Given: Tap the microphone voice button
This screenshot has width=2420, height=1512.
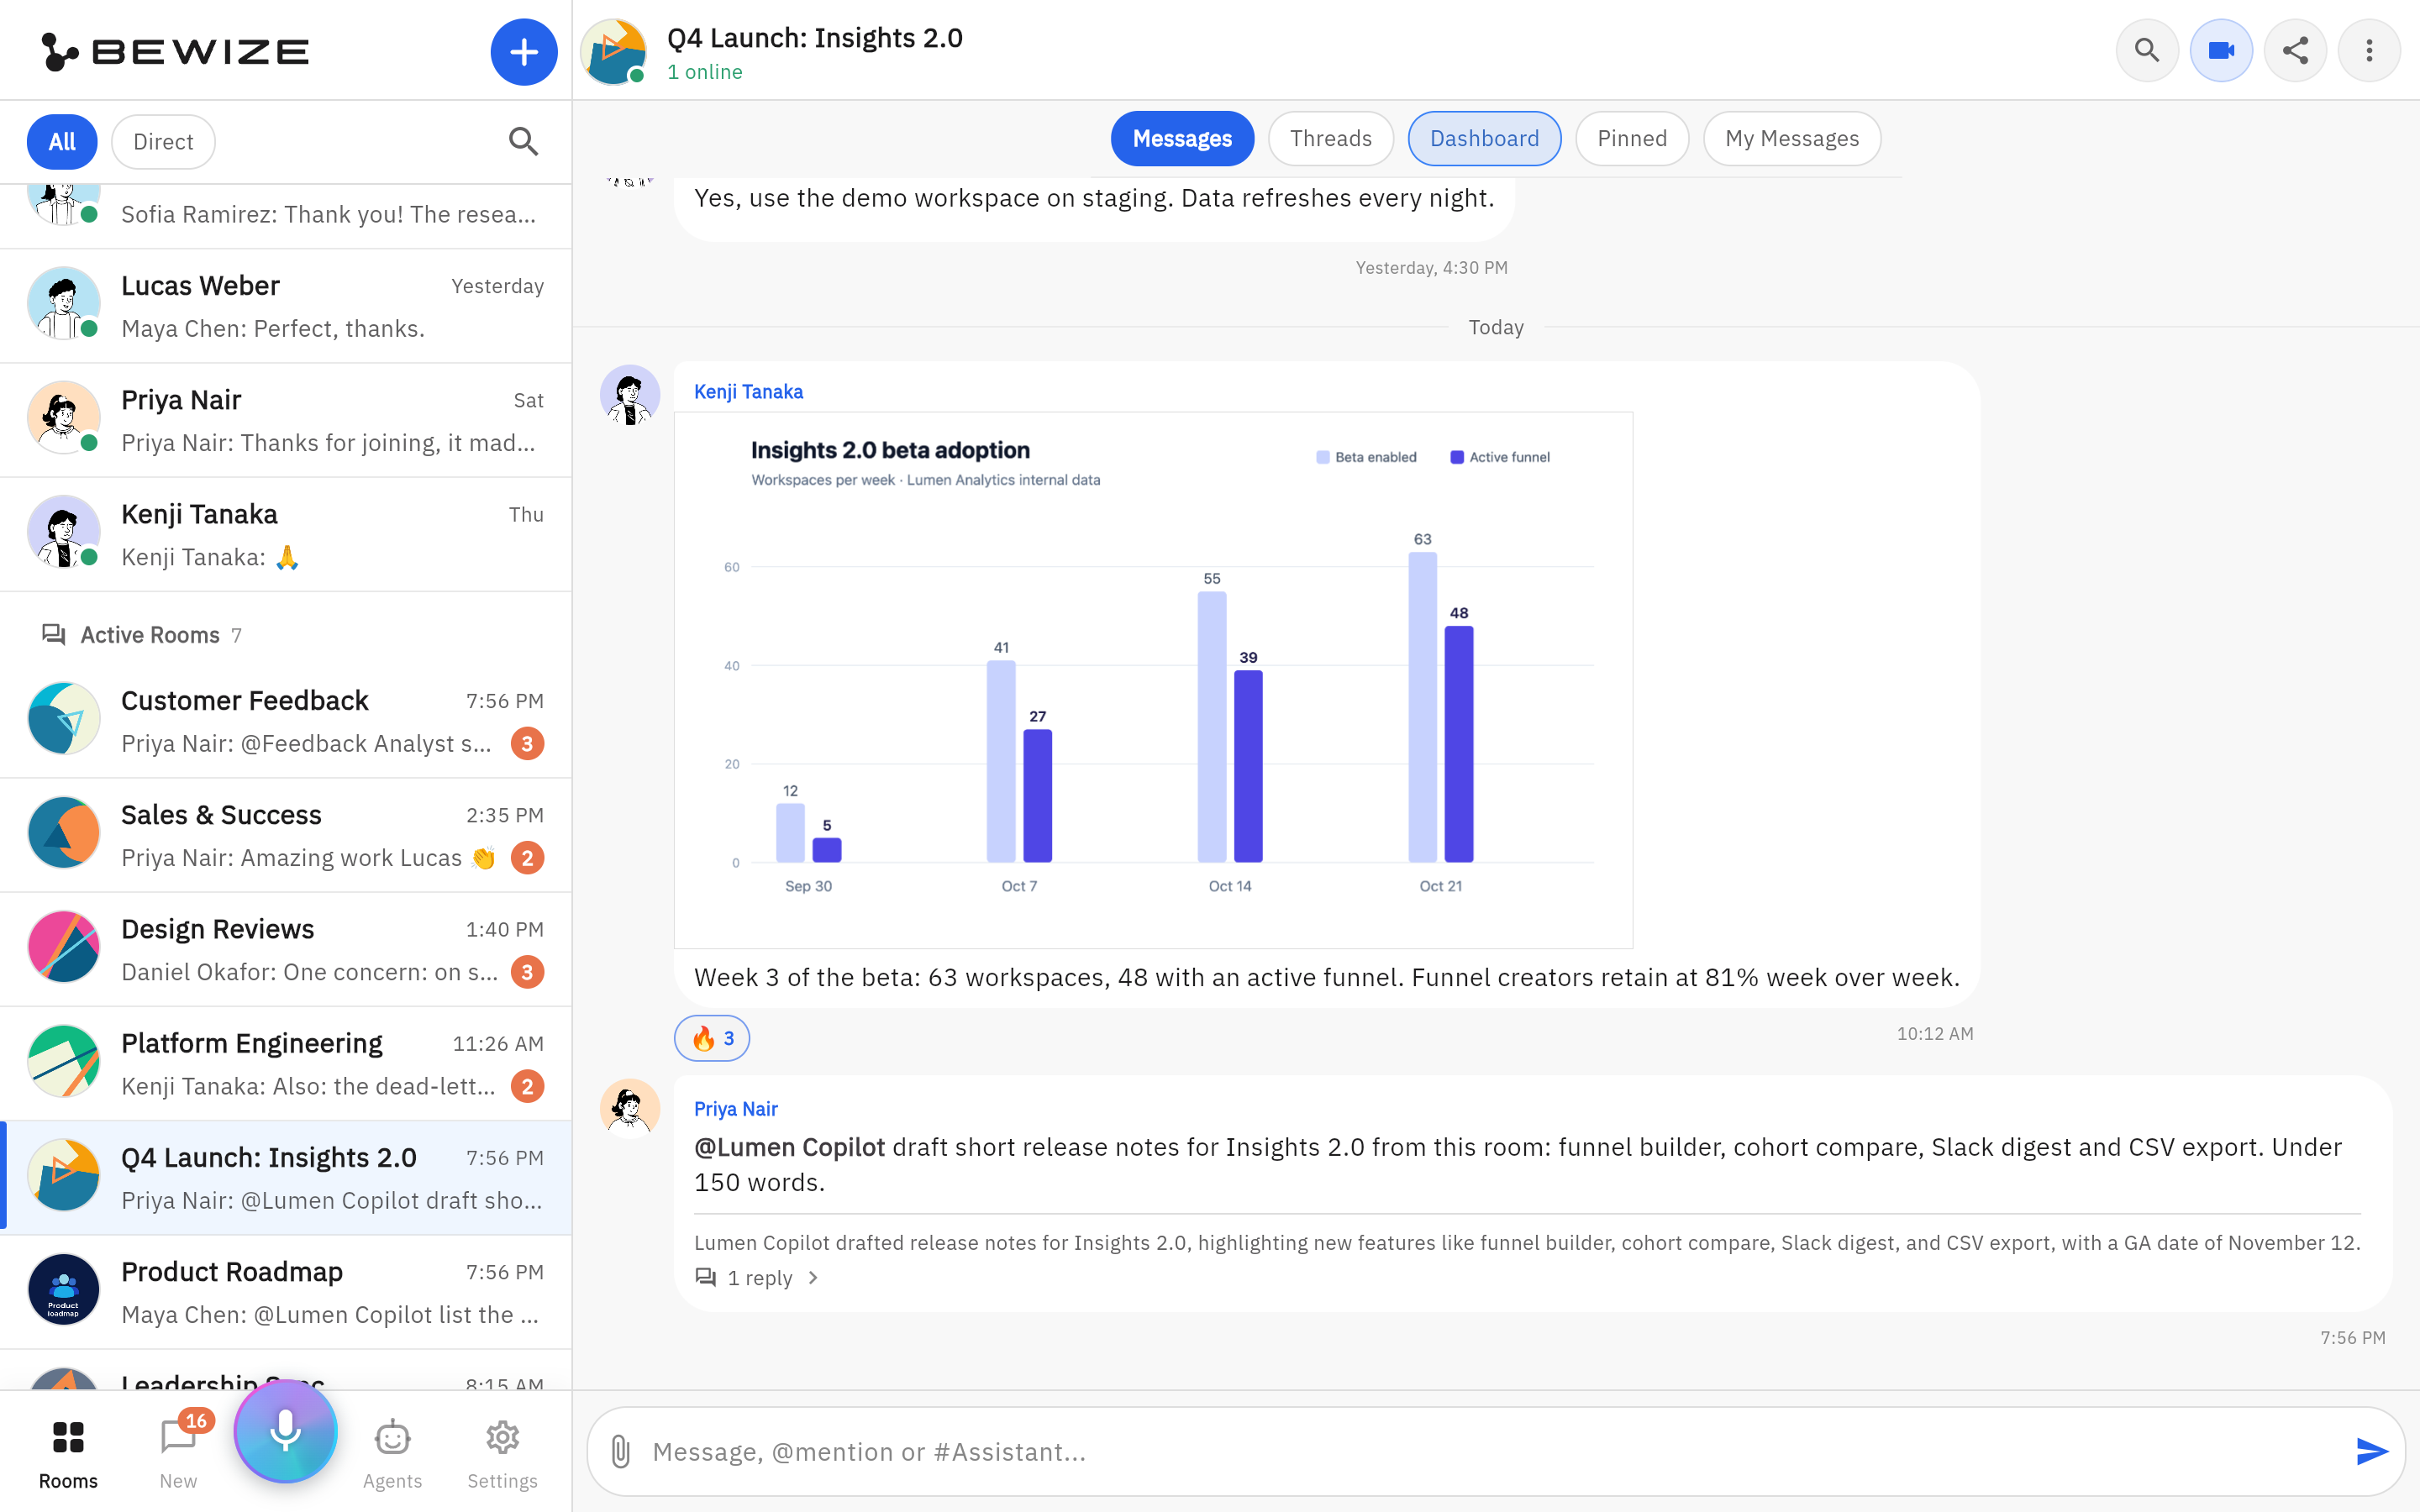Looking at the screenshot, I should click(286, 1431).
